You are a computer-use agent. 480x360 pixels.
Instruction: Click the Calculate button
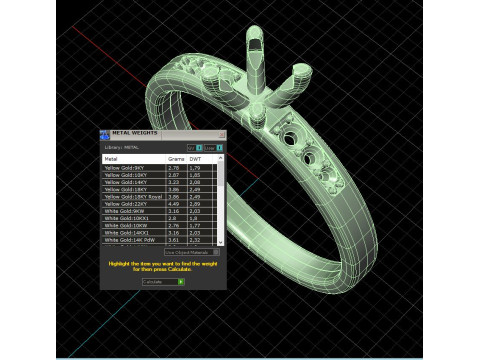pos(163,282)
